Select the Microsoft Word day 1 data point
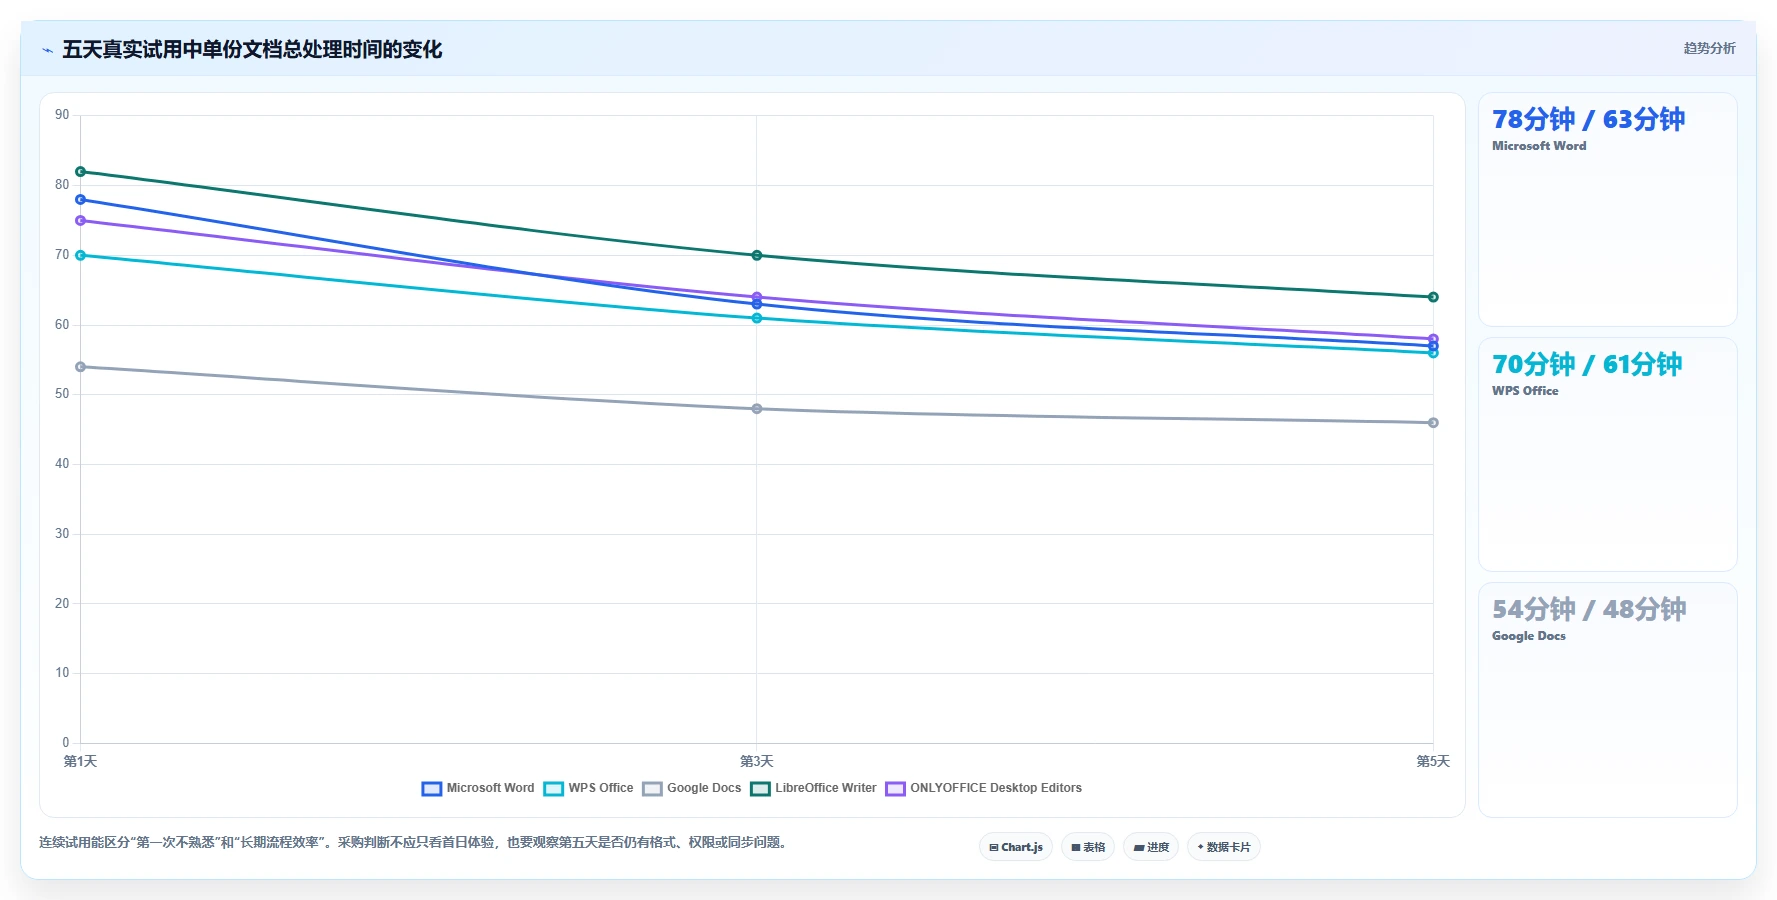 81,200
